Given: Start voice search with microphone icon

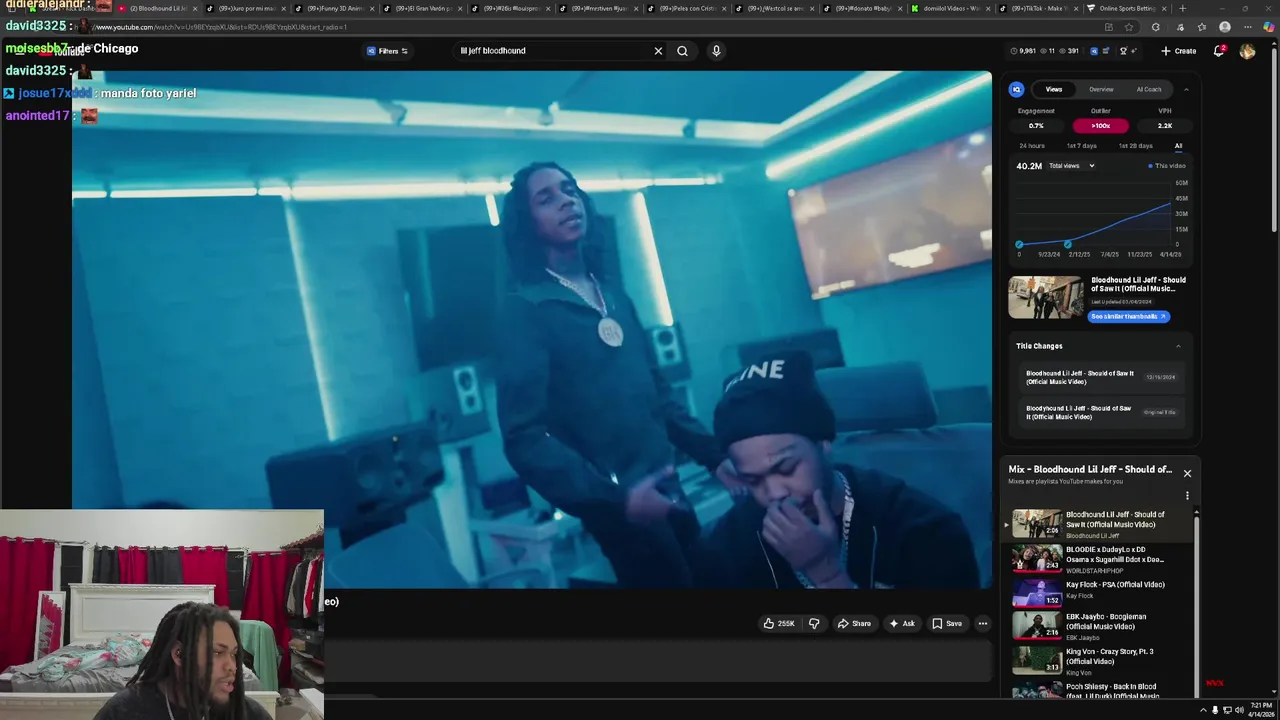Looking at the screenshot, I should 716,51.
